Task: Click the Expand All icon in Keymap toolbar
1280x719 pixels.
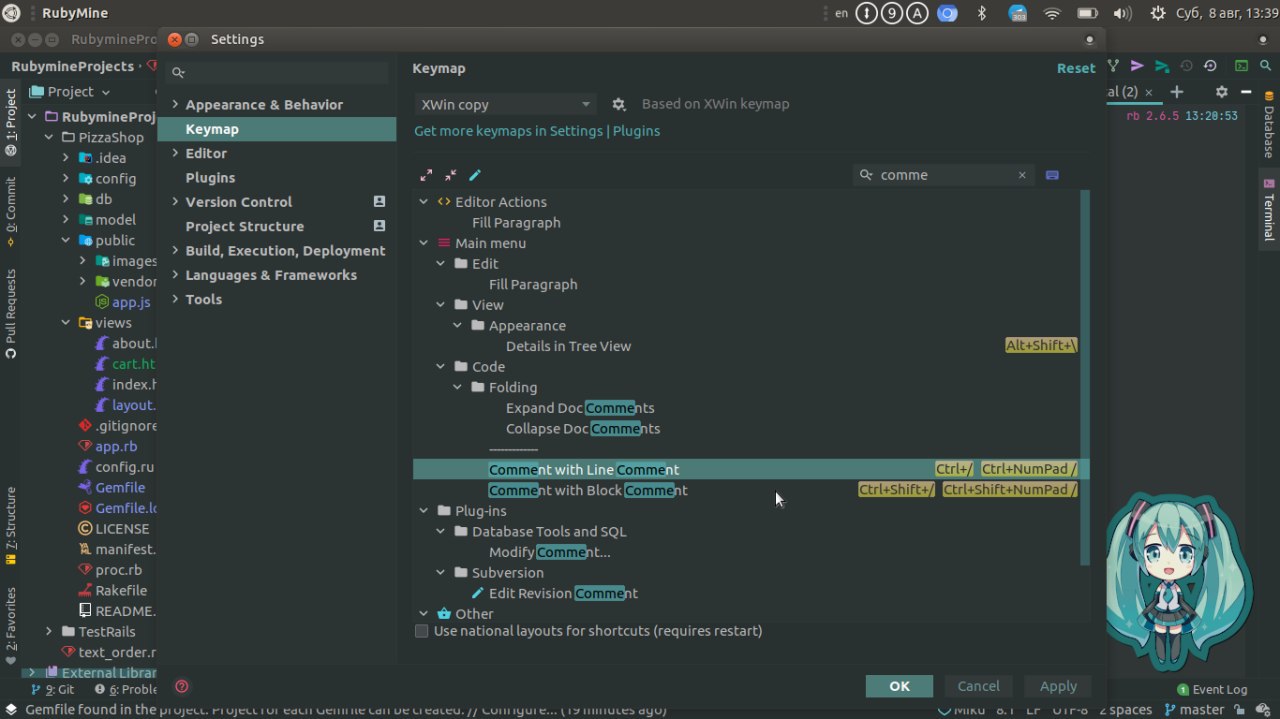Action: tap(427, 175)
